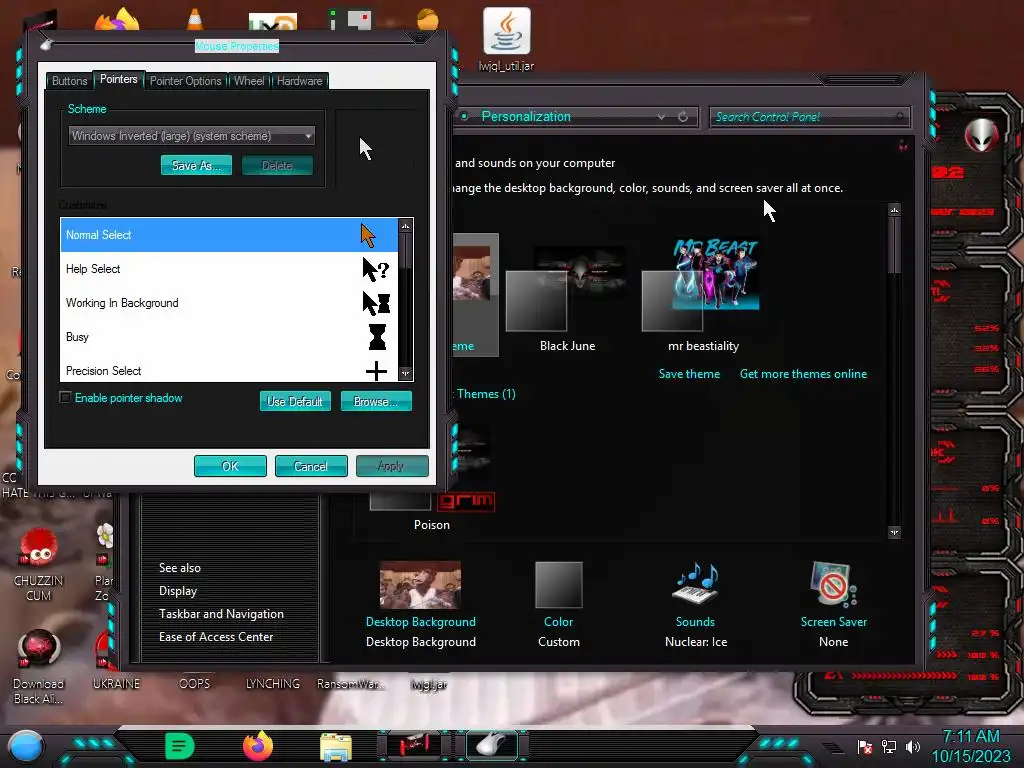Launch Firefox from the taskbar
The image size is (1024, 768).
tap(258, 746)
